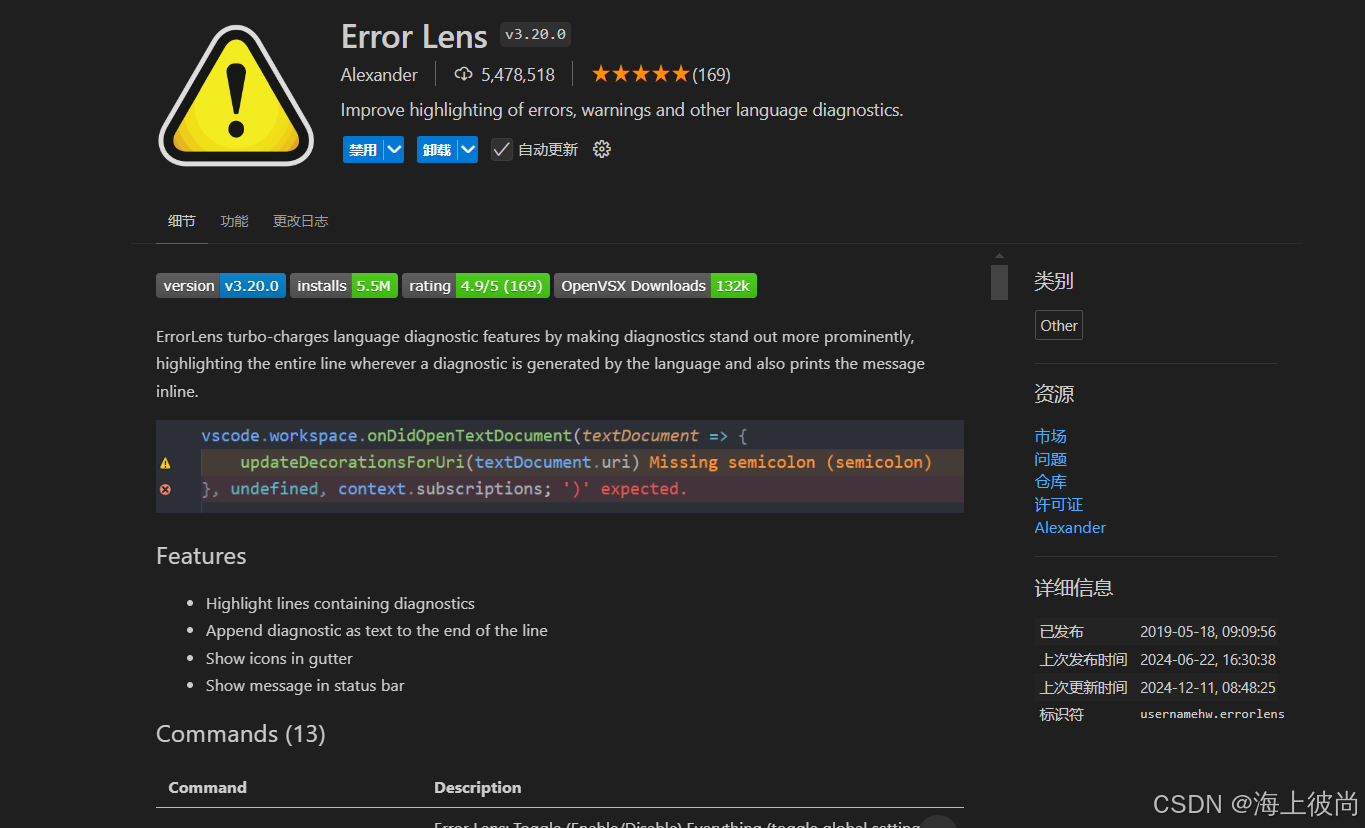Screen dimensions: 1365x828
Task: Click the red error icon in code gutter
Action: pyautogui.click(x=165, y=489)
